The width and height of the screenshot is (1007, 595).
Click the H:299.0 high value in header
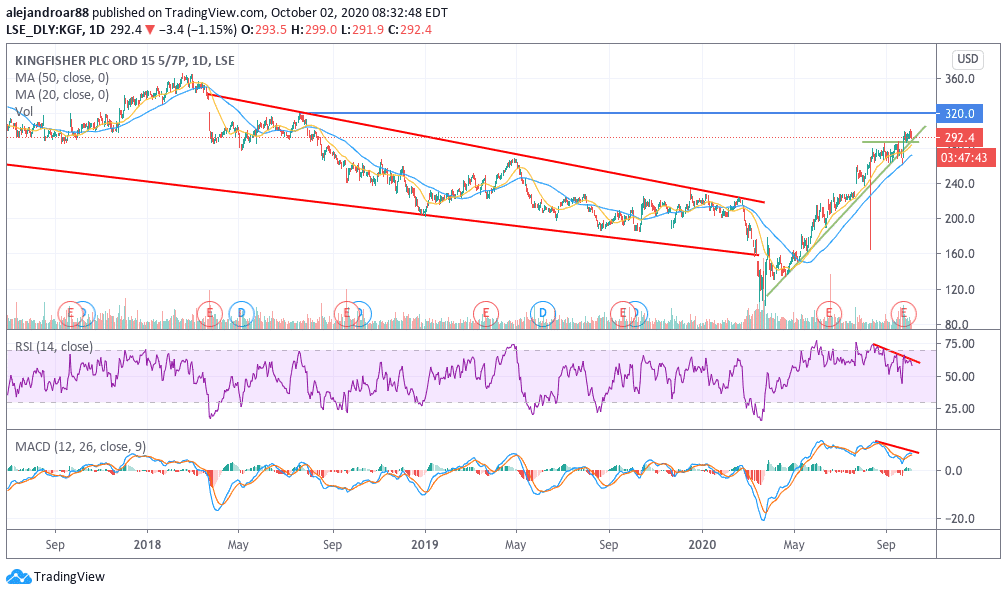pos(314,30)
